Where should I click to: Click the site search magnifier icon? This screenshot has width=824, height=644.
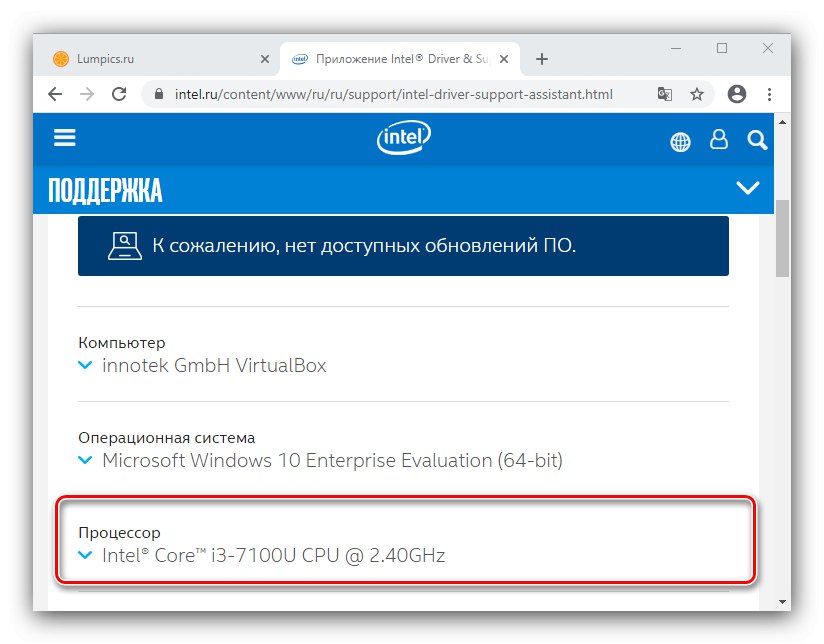click(x=756, y=140)
